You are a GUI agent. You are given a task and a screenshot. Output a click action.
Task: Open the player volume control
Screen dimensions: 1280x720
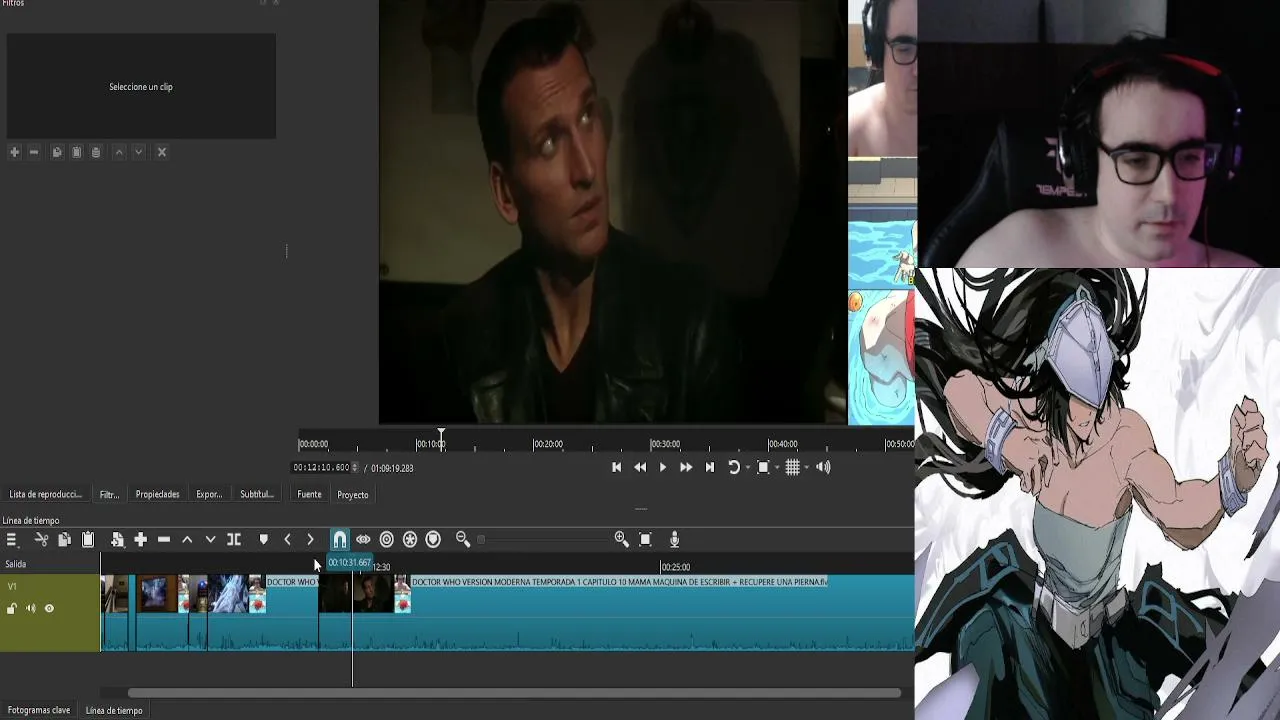(x=823, y=467)
